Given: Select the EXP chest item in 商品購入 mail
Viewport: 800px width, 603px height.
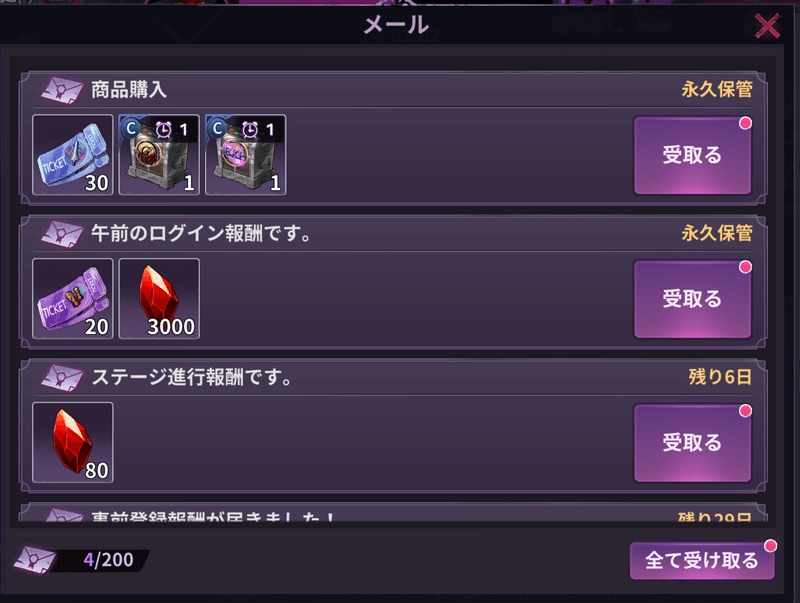Looking at the screenshot, I should click(x=245, y=155).
